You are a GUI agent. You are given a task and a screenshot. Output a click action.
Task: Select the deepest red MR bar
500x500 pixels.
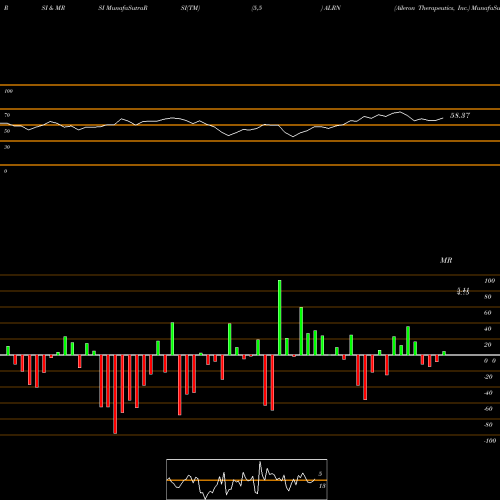pyautogui.click(x=115, y=394)
